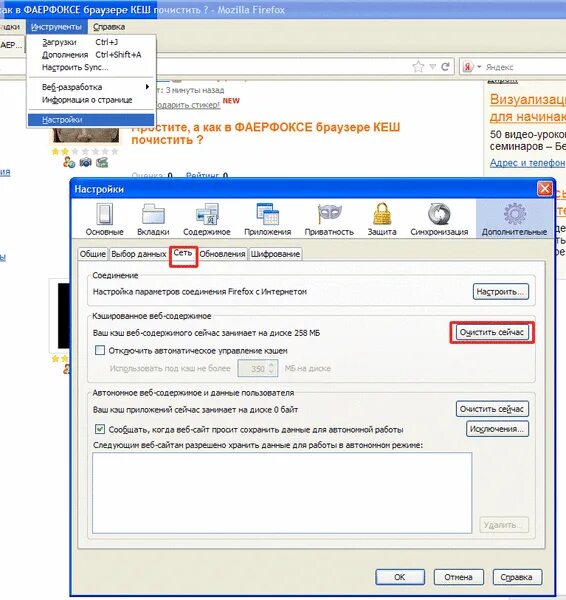
Task: Click Настроить connection button
Action: tap(501, 292)
